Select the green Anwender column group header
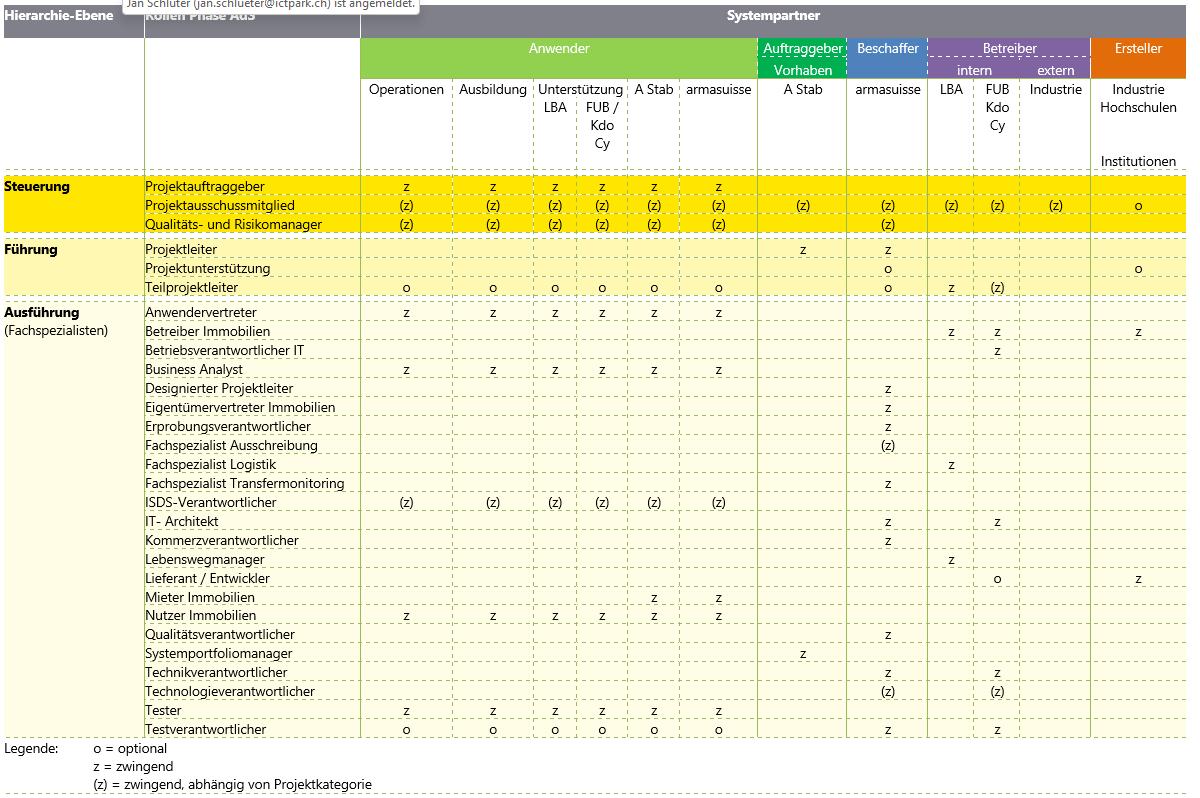 [x=558, y=49]
